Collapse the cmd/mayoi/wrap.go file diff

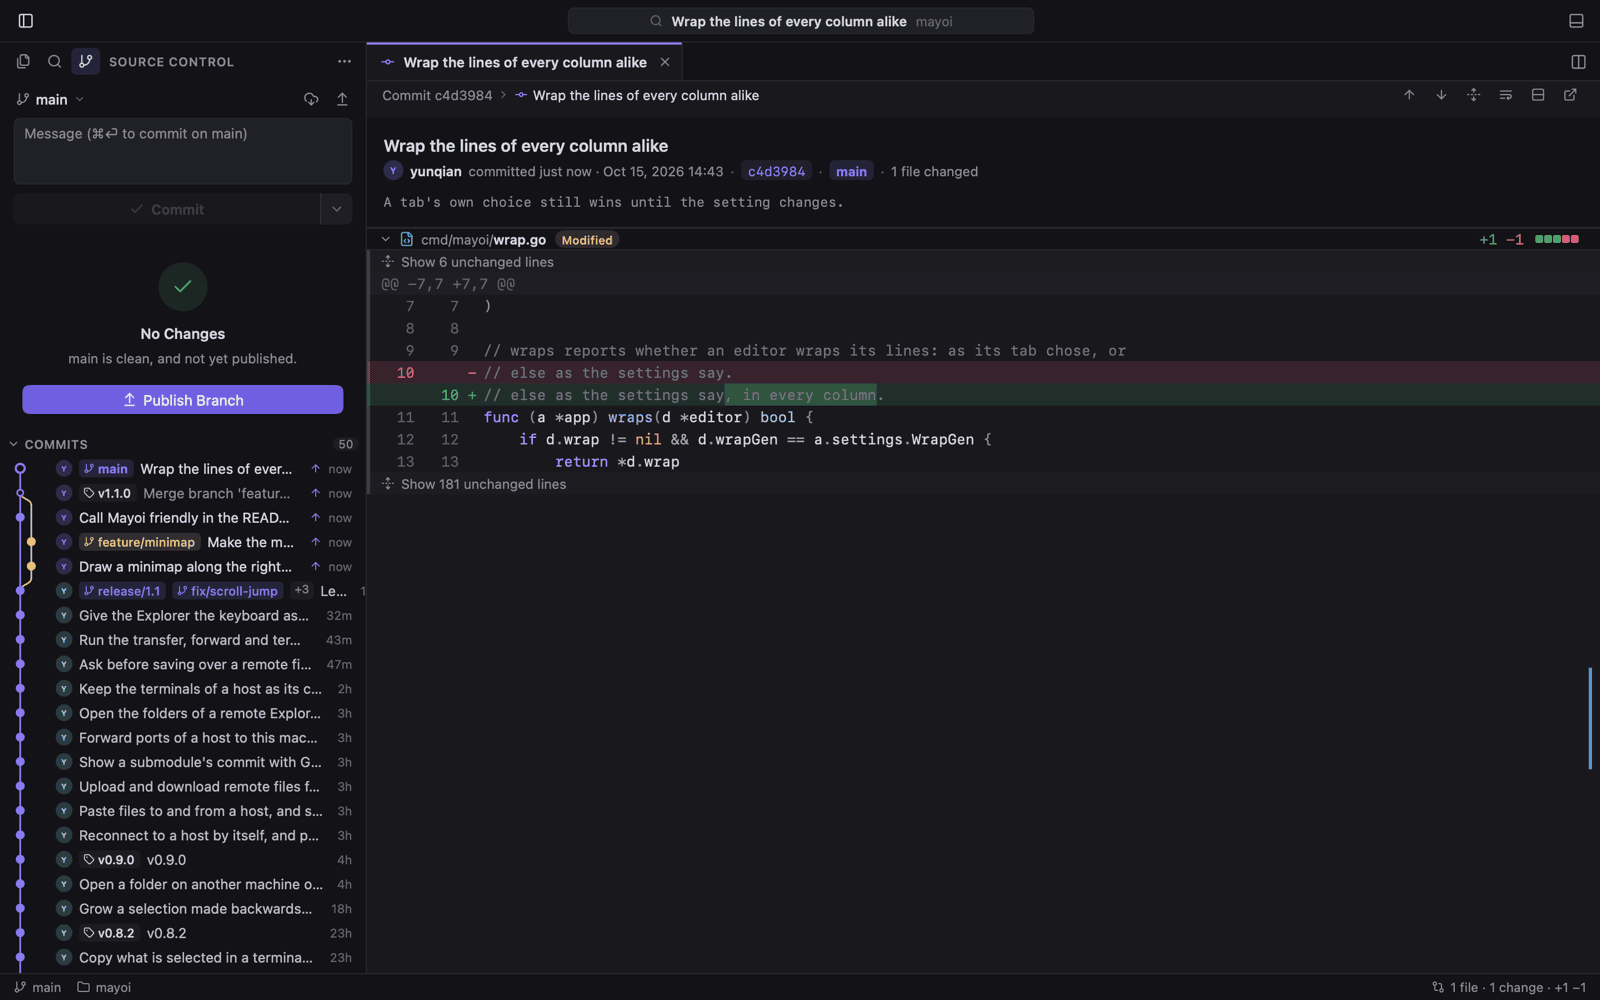pyautogui.click(x=385, y=240)
